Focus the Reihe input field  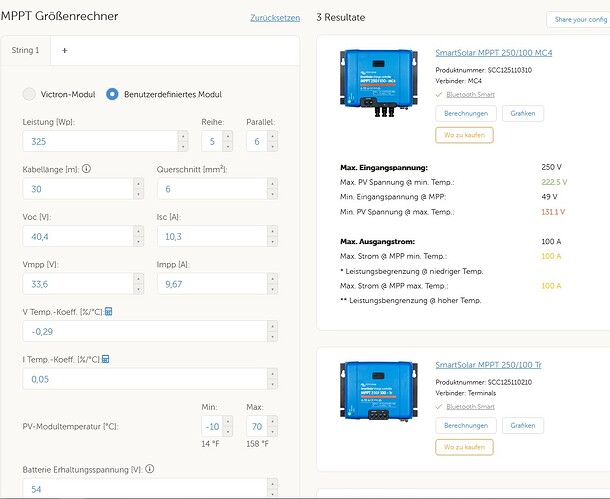coord(212,141)
